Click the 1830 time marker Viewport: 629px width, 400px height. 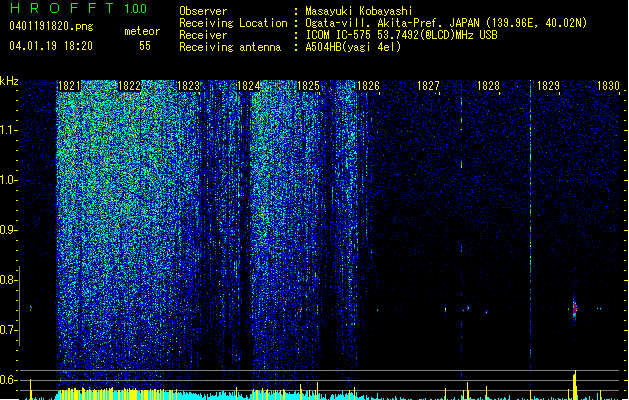pos(609,86)
